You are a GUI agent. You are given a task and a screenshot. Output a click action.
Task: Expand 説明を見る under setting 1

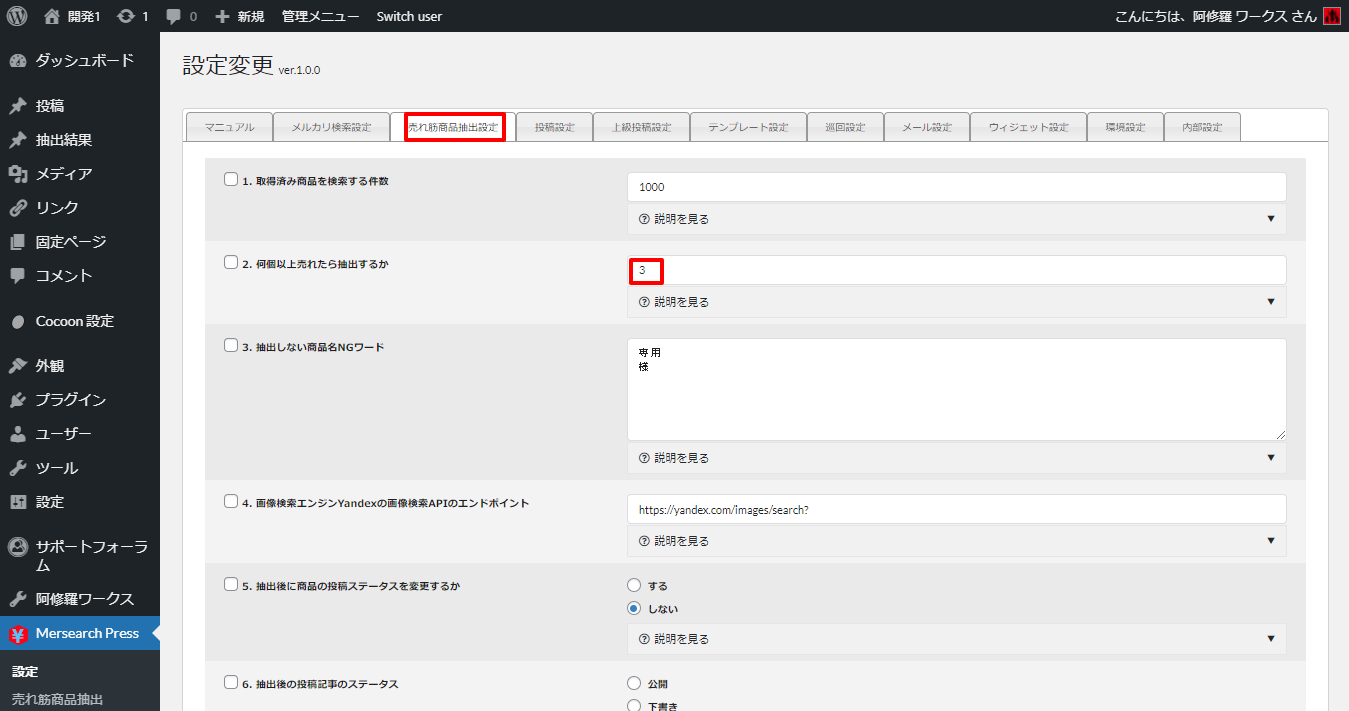click(956, 219)
